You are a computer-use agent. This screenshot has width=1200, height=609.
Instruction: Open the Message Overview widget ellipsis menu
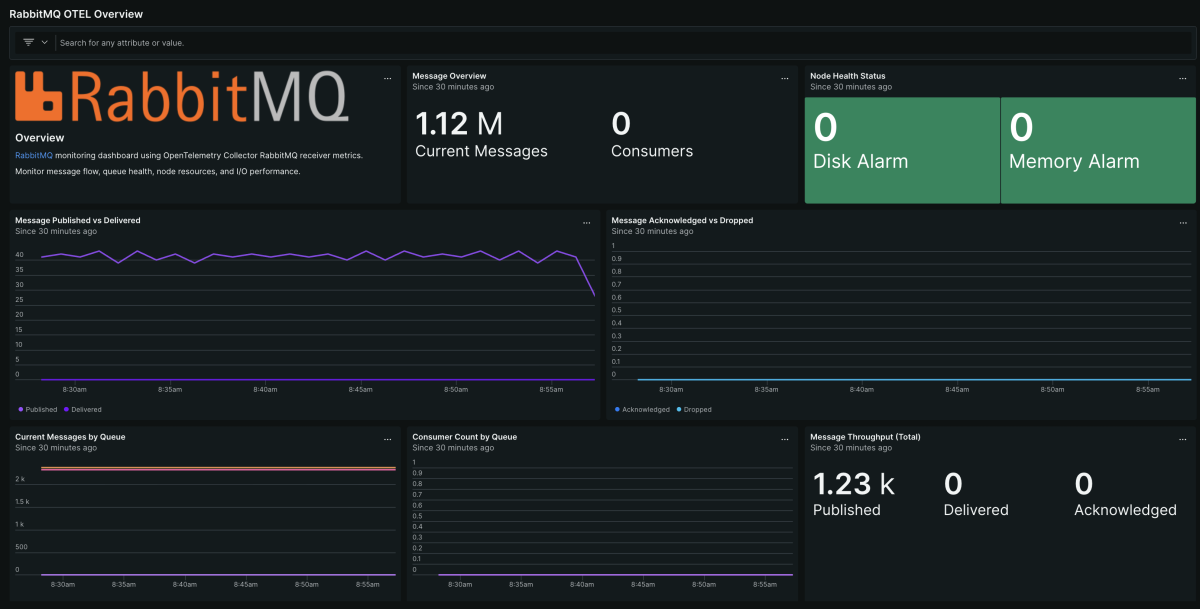click(785, 78)
